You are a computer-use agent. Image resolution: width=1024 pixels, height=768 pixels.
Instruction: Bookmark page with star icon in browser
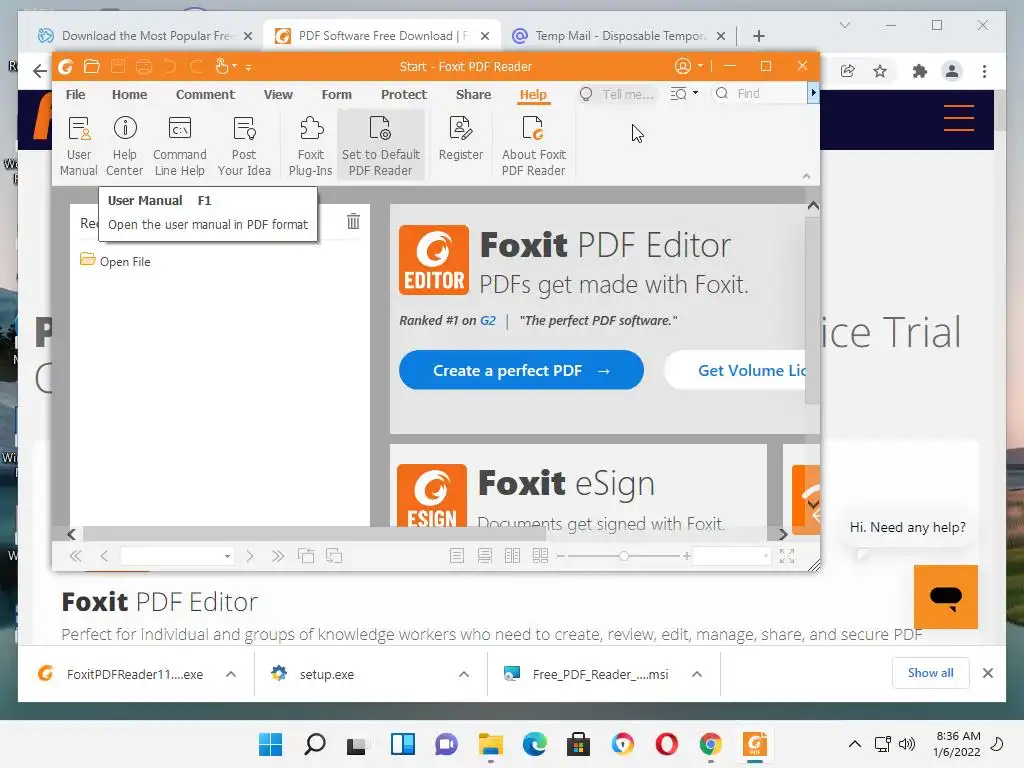[x=880, y=71]
